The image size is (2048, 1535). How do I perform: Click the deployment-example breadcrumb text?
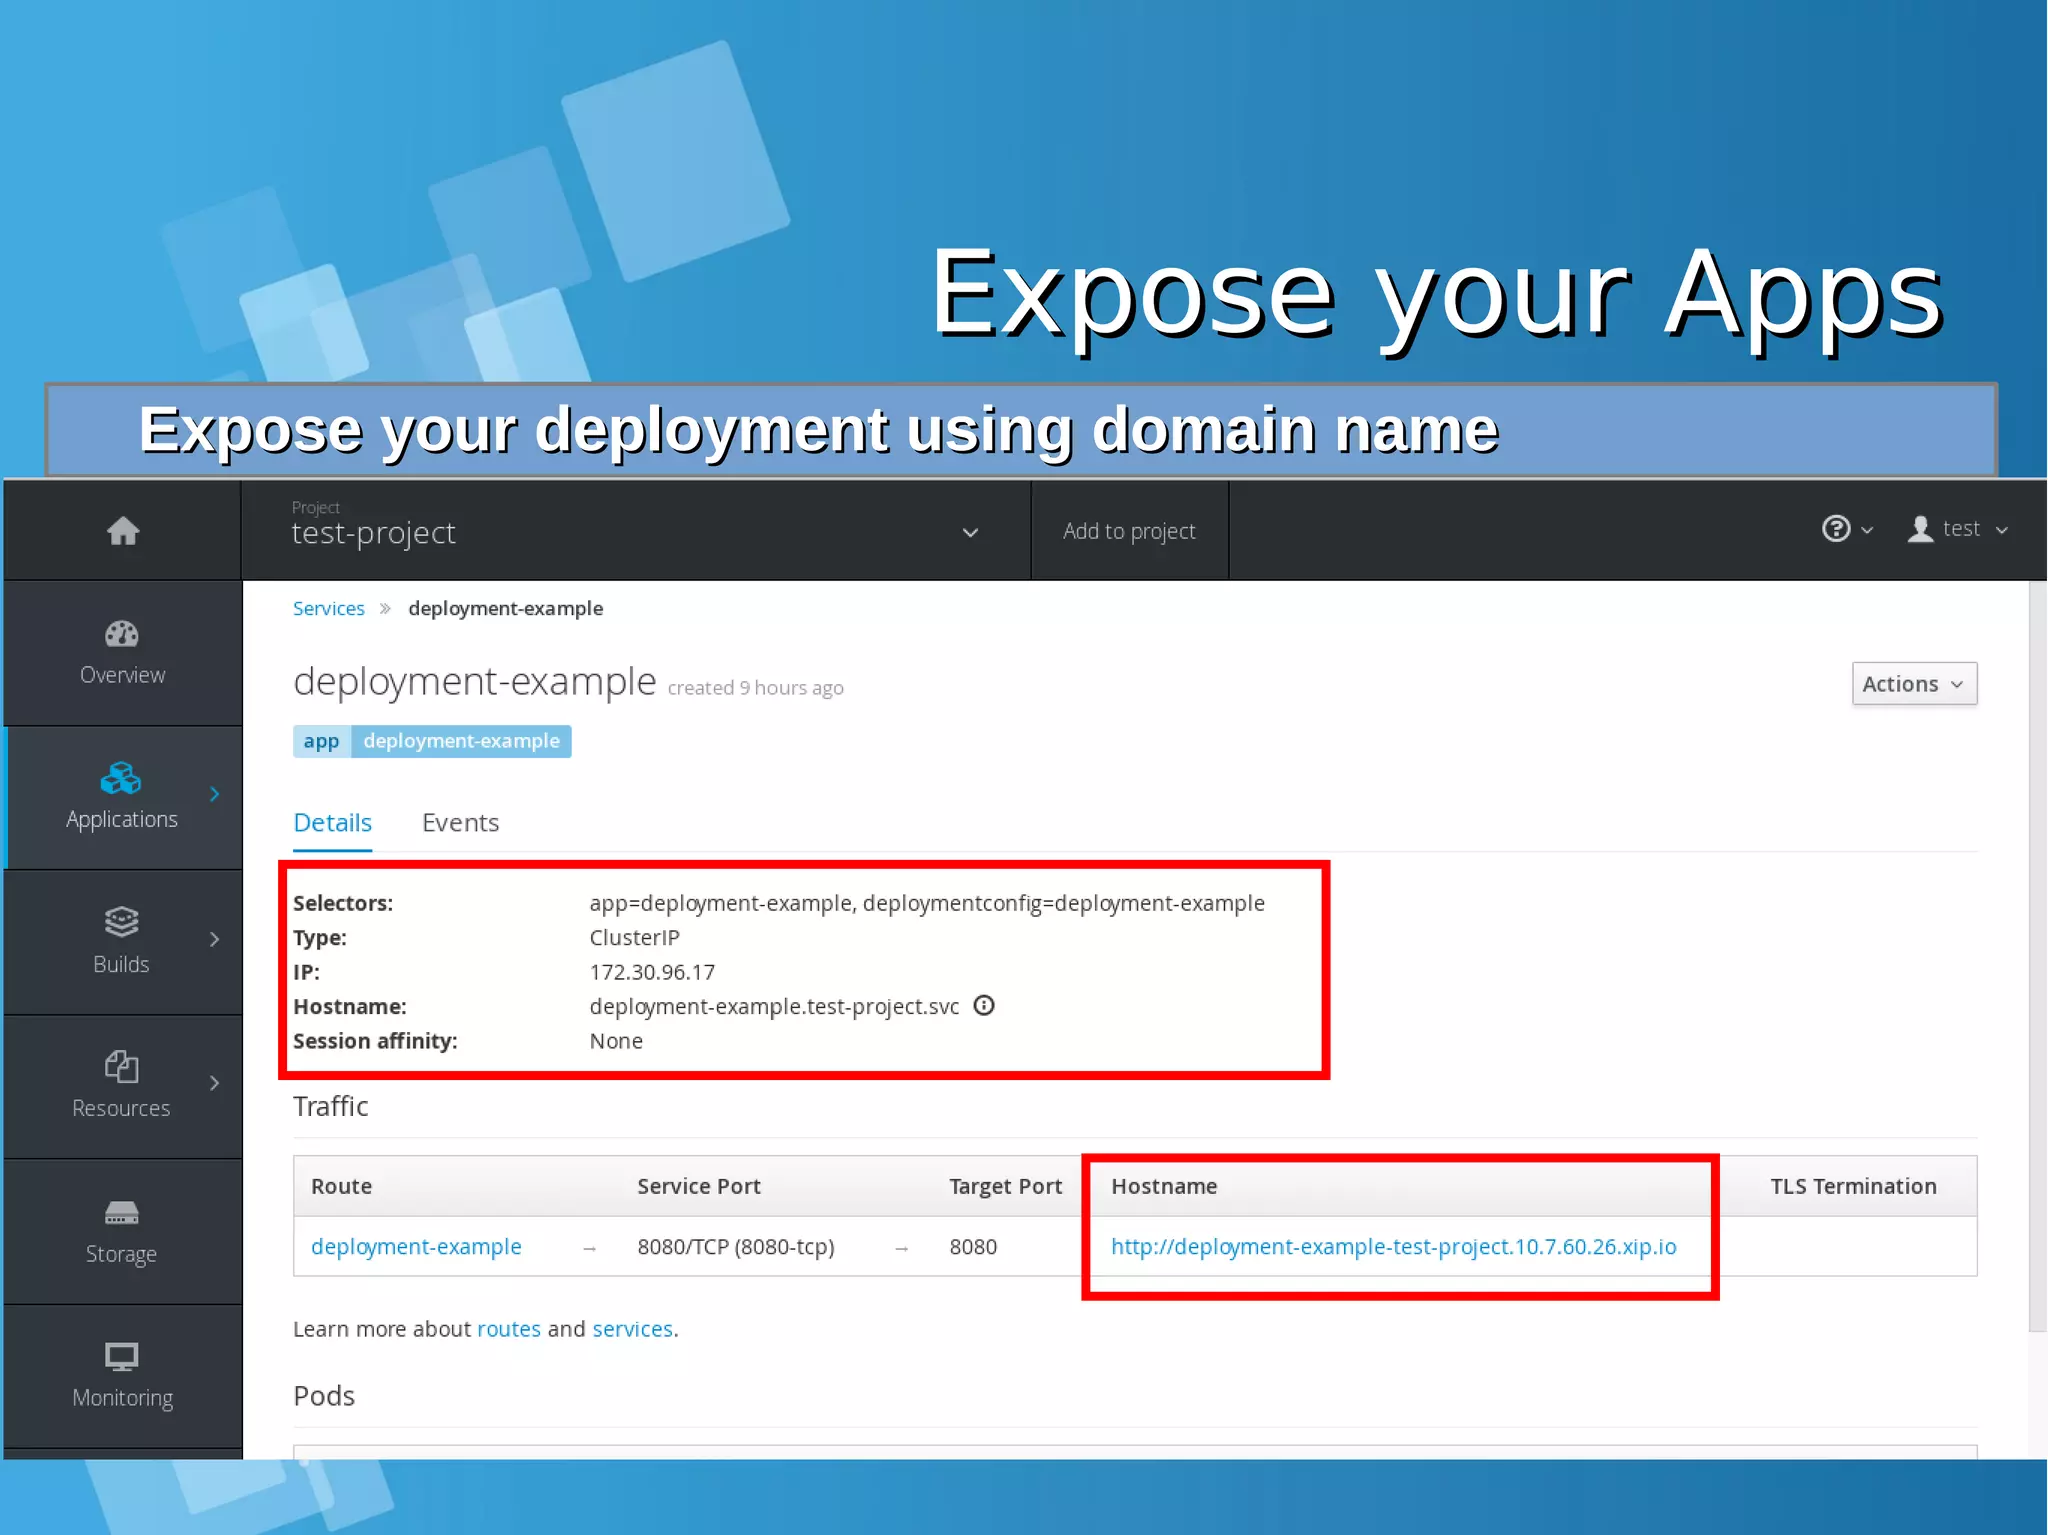[505, 609]
